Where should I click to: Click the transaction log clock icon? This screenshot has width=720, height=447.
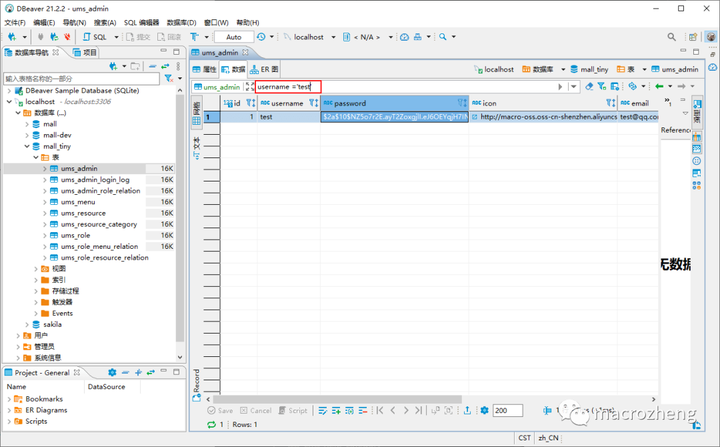(x=261, y=37)
